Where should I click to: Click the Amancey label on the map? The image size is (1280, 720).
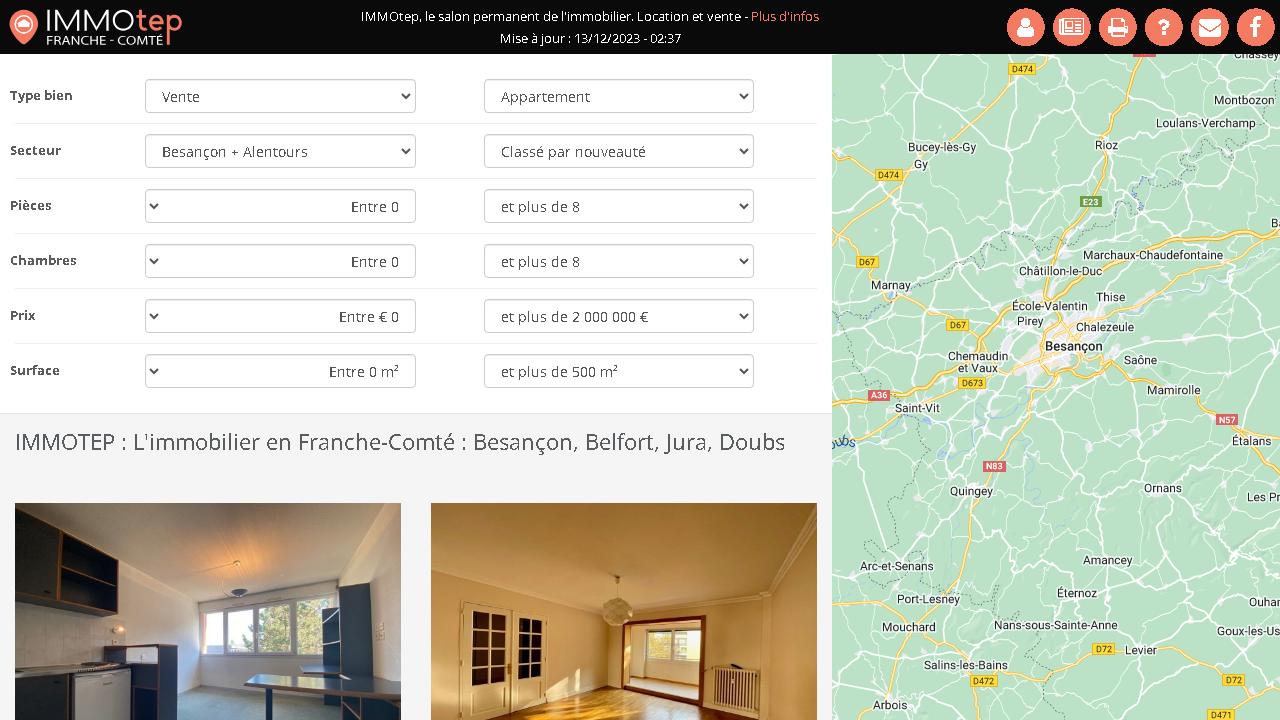[1107, 560]
